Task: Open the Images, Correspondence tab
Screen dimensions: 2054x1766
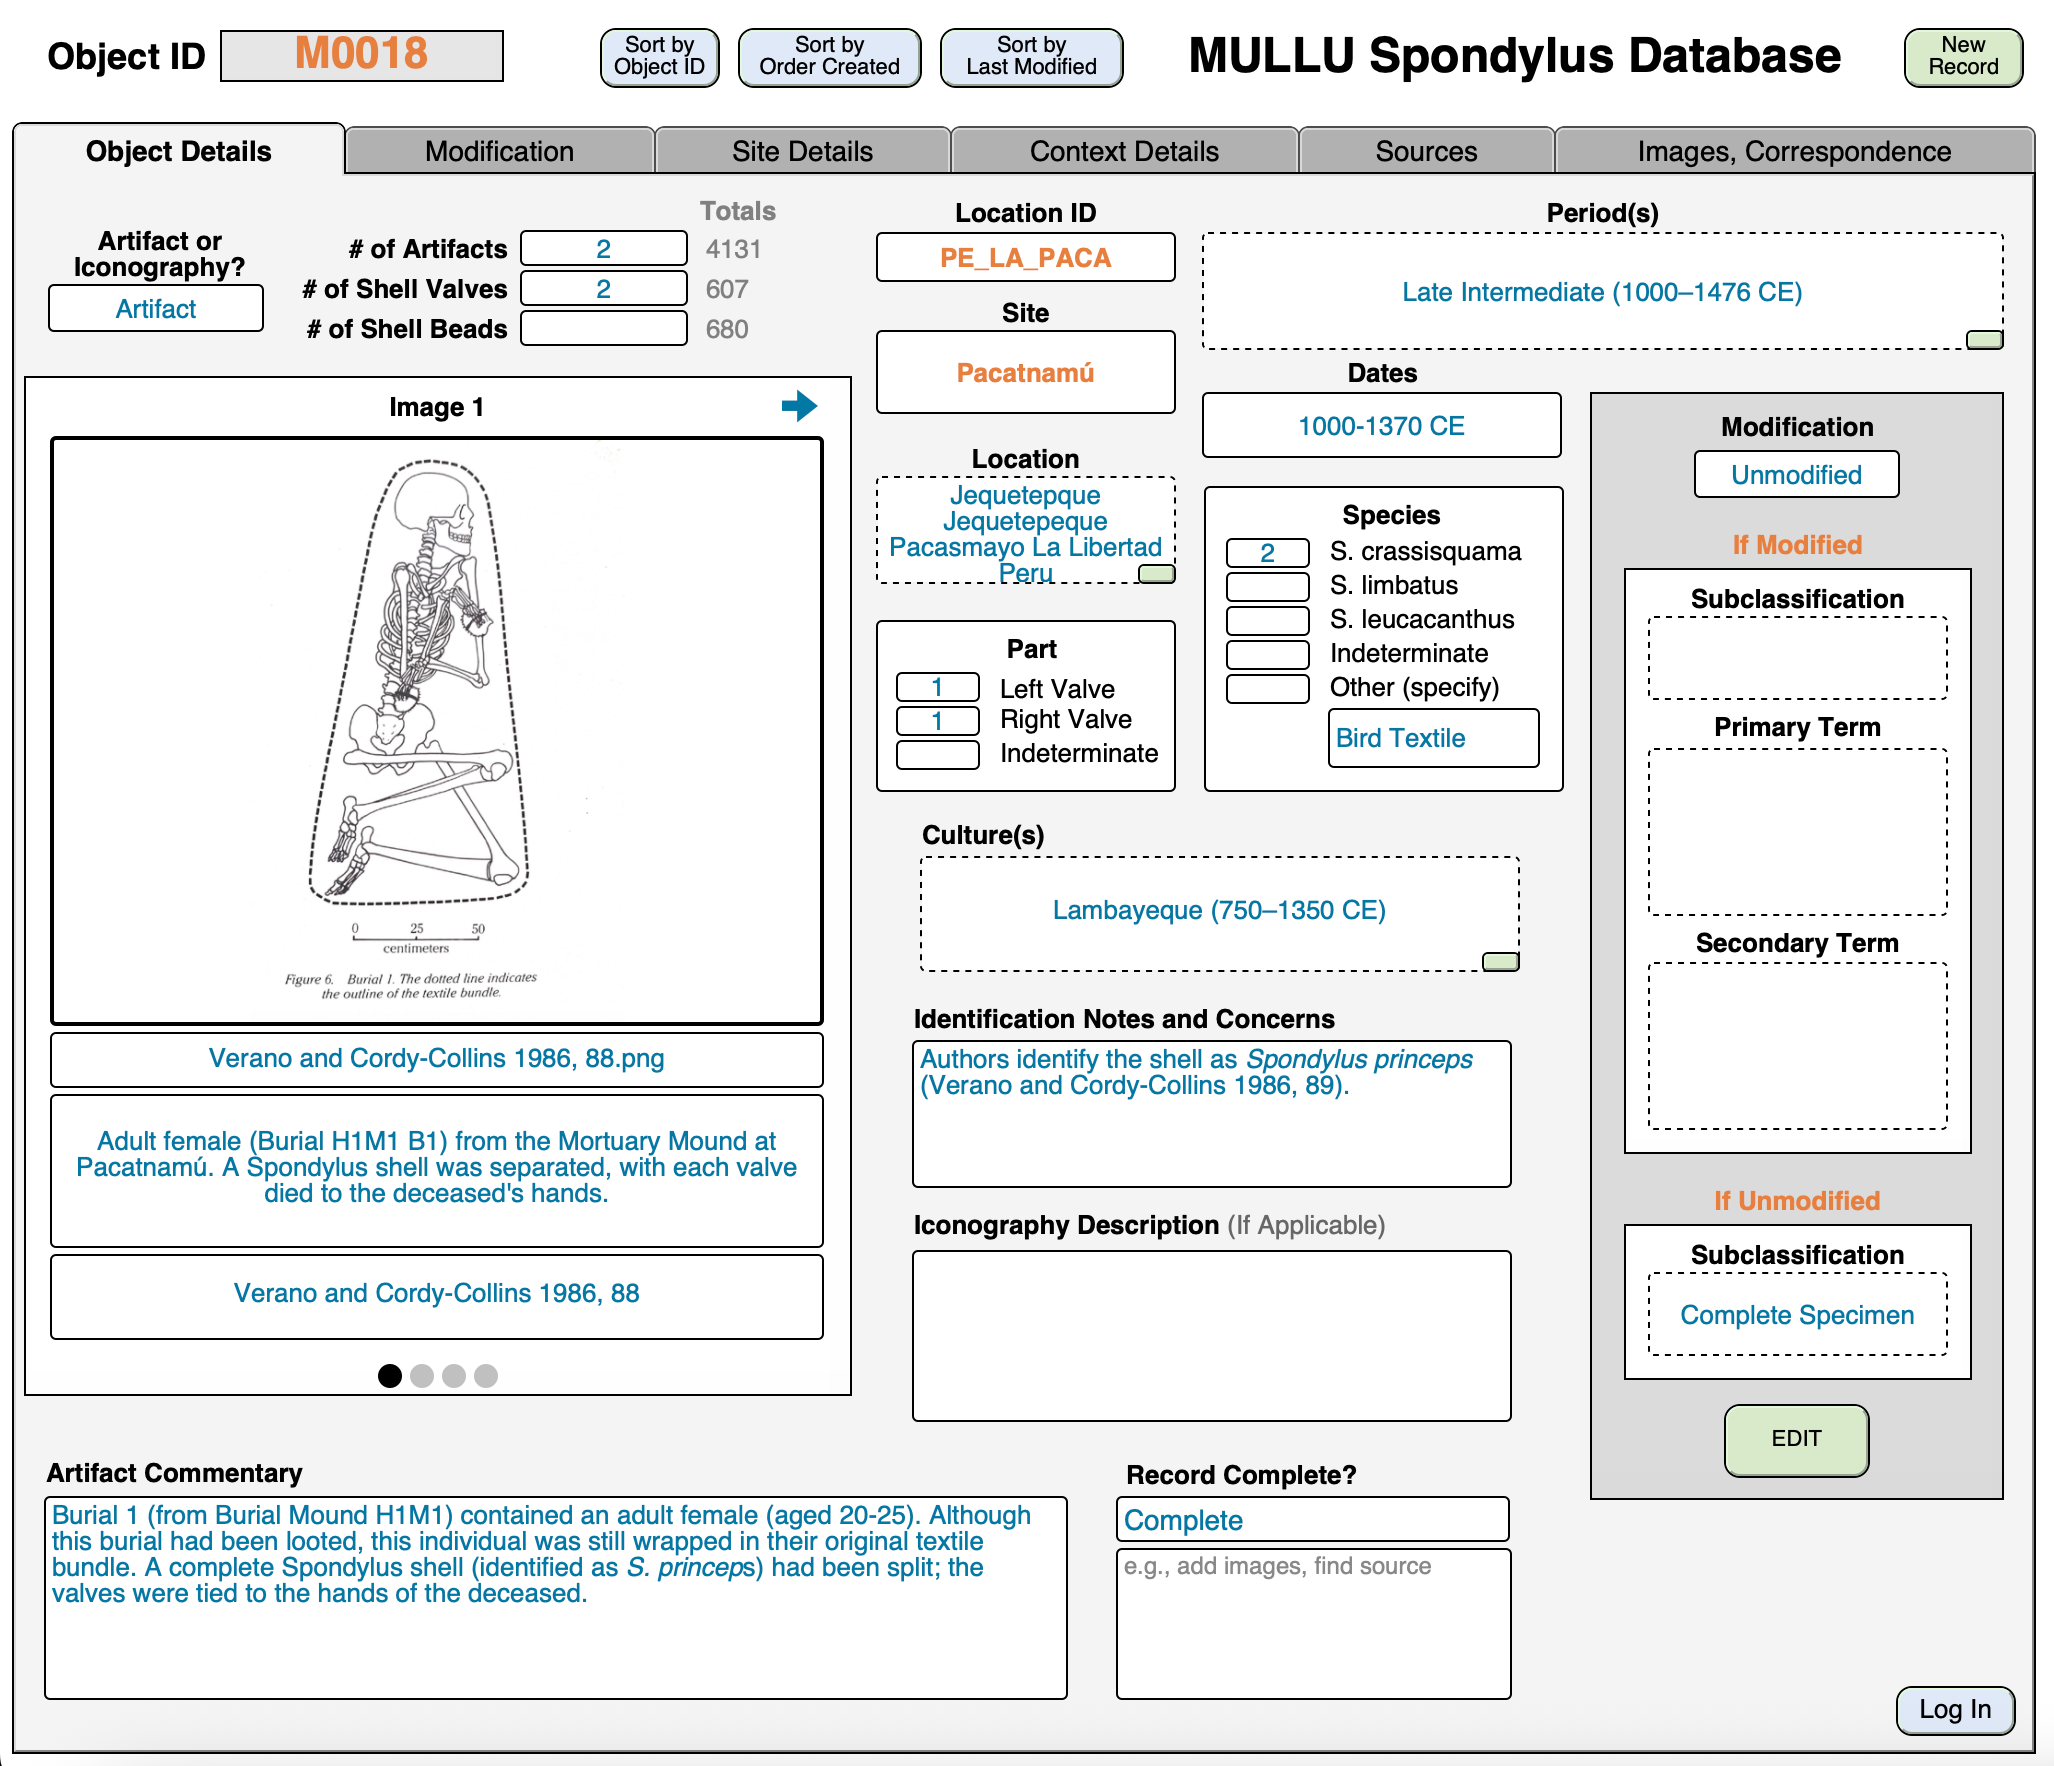Action: click(1794, 151)
